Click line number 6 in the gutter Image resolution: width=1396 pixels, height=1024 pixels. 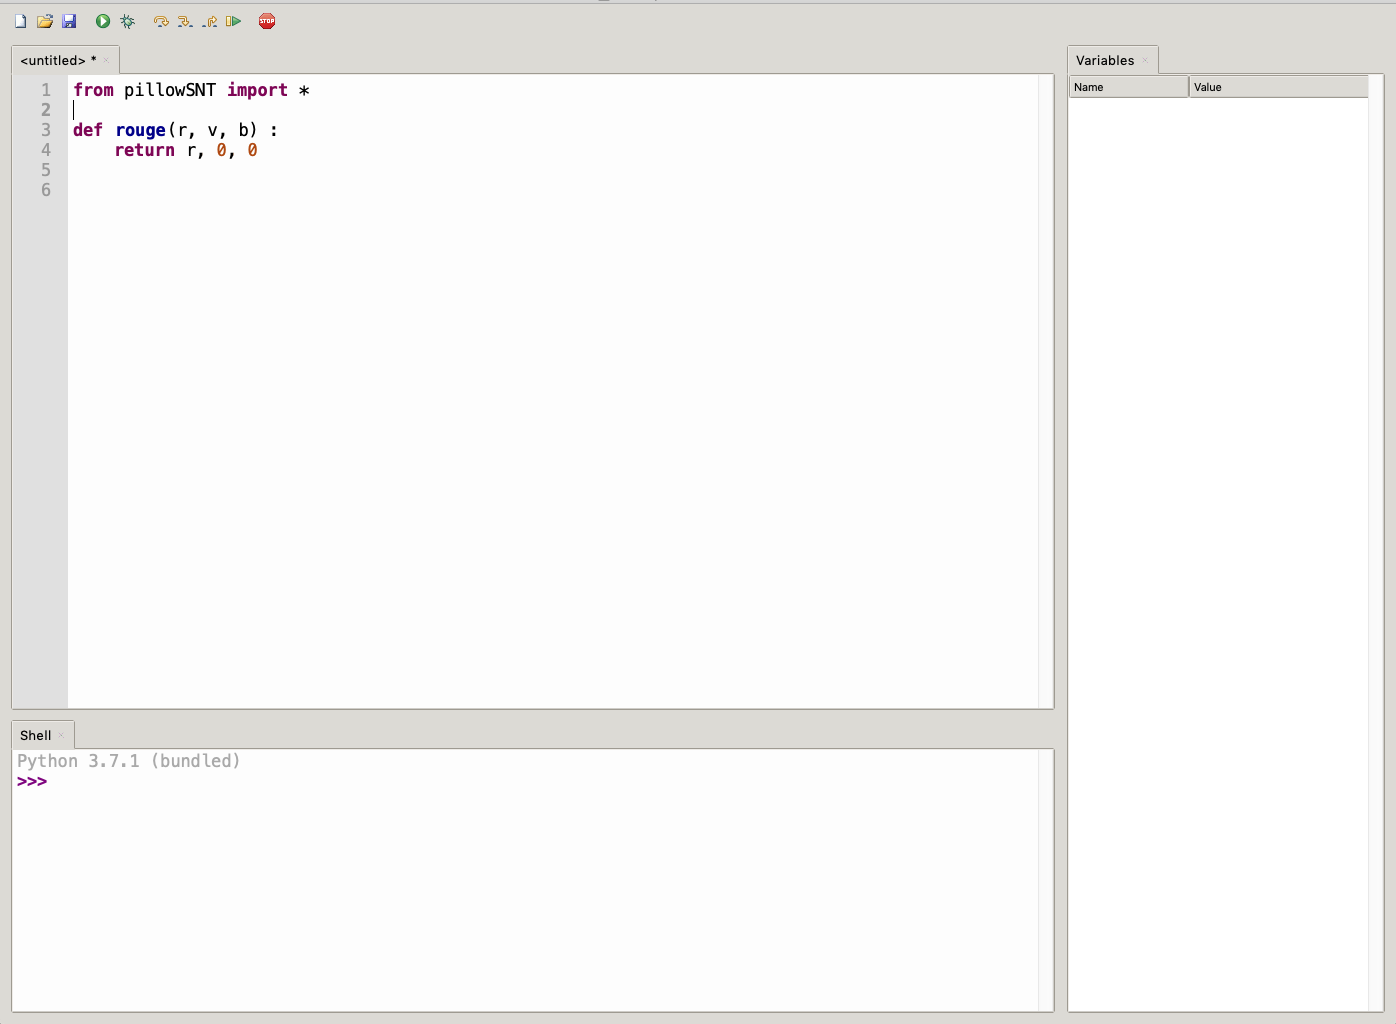(46, 190)
